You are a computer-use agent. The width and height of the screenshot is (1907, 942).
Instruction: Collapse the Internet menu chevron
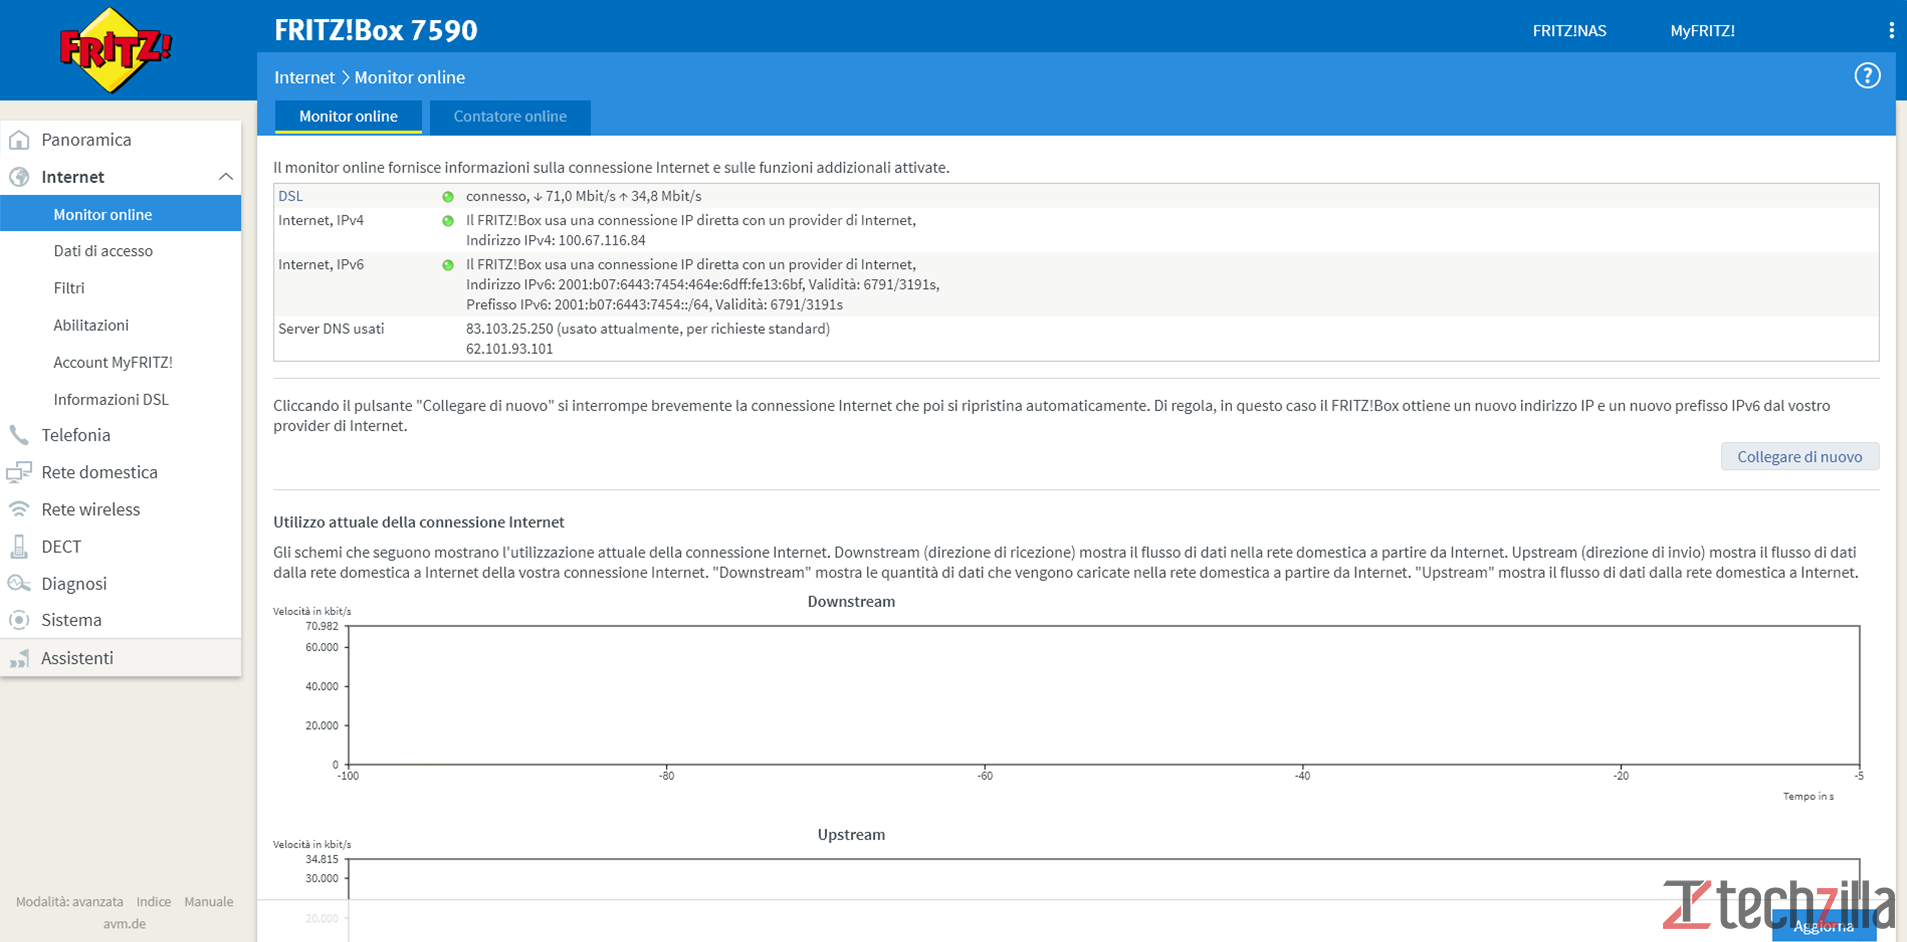226,177
